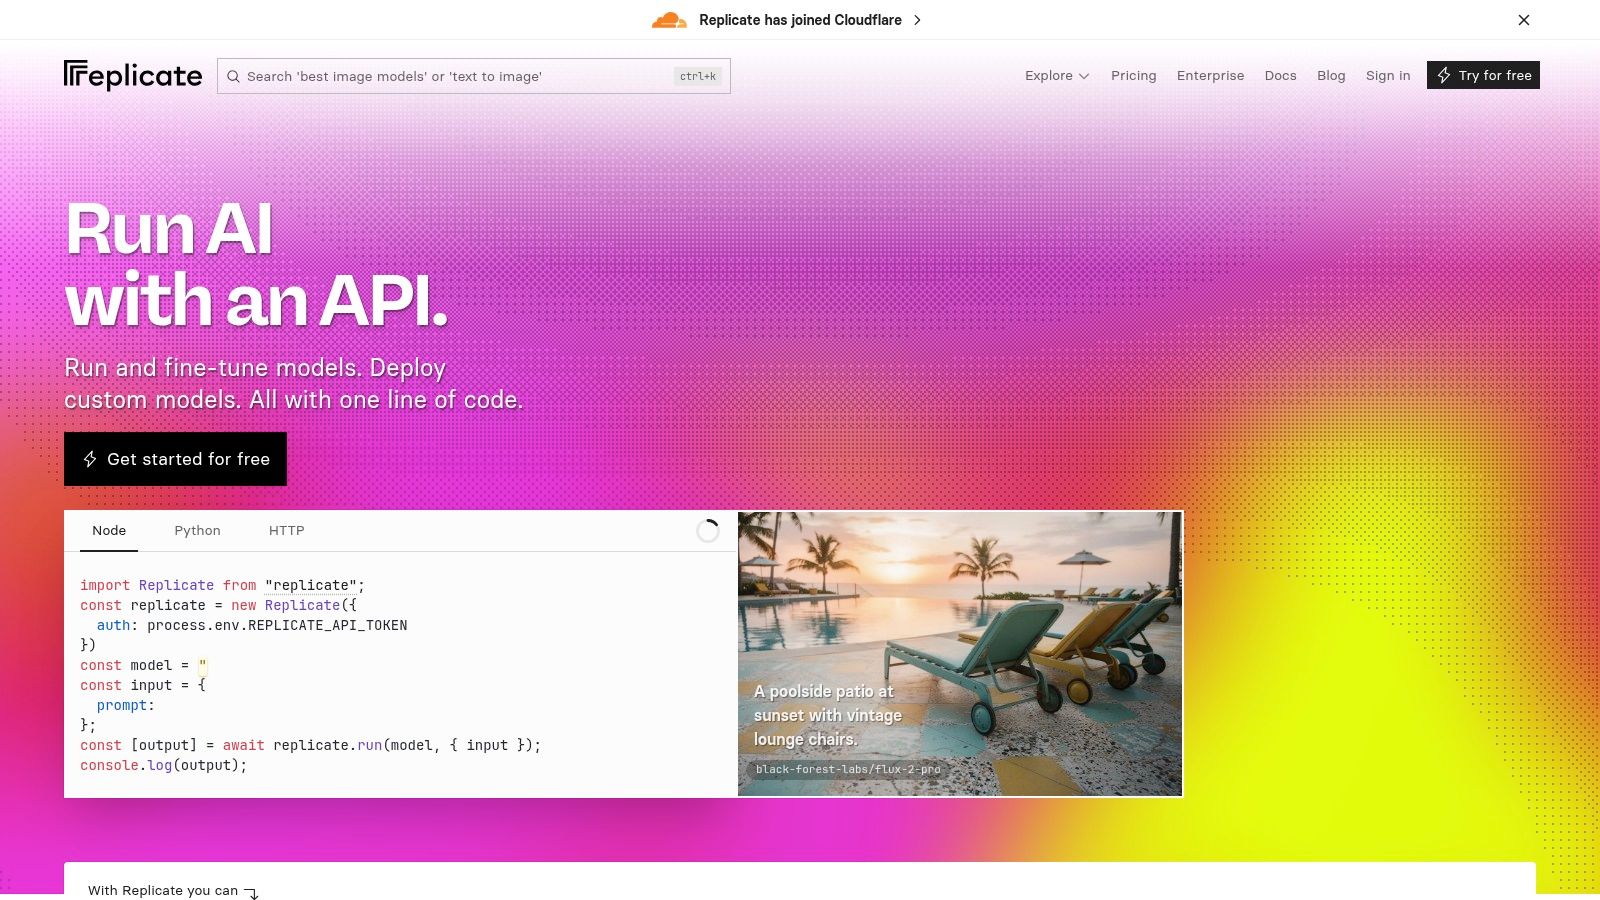The width and height of the screenshot is (1600, 900).
Task: Click the loading spinner above the code panel
Action: pos(708,531)
